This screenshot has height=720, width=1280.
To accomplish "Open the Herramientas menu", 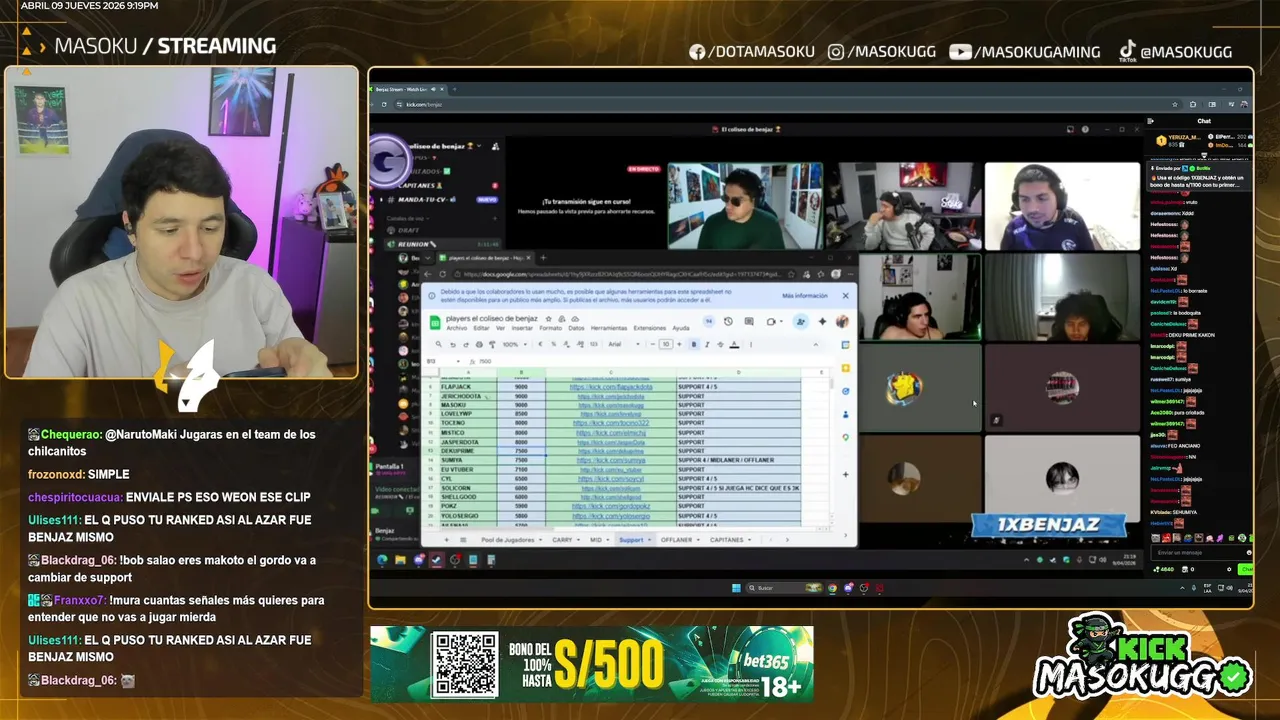I will [609, 328].
